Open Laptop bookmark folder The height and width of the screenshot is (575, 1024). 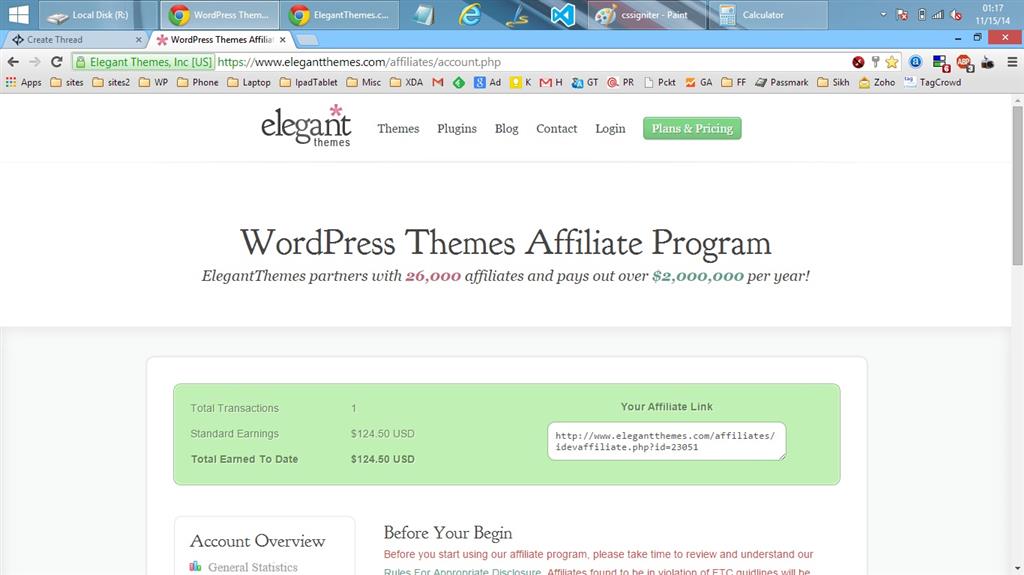point(249,82)
